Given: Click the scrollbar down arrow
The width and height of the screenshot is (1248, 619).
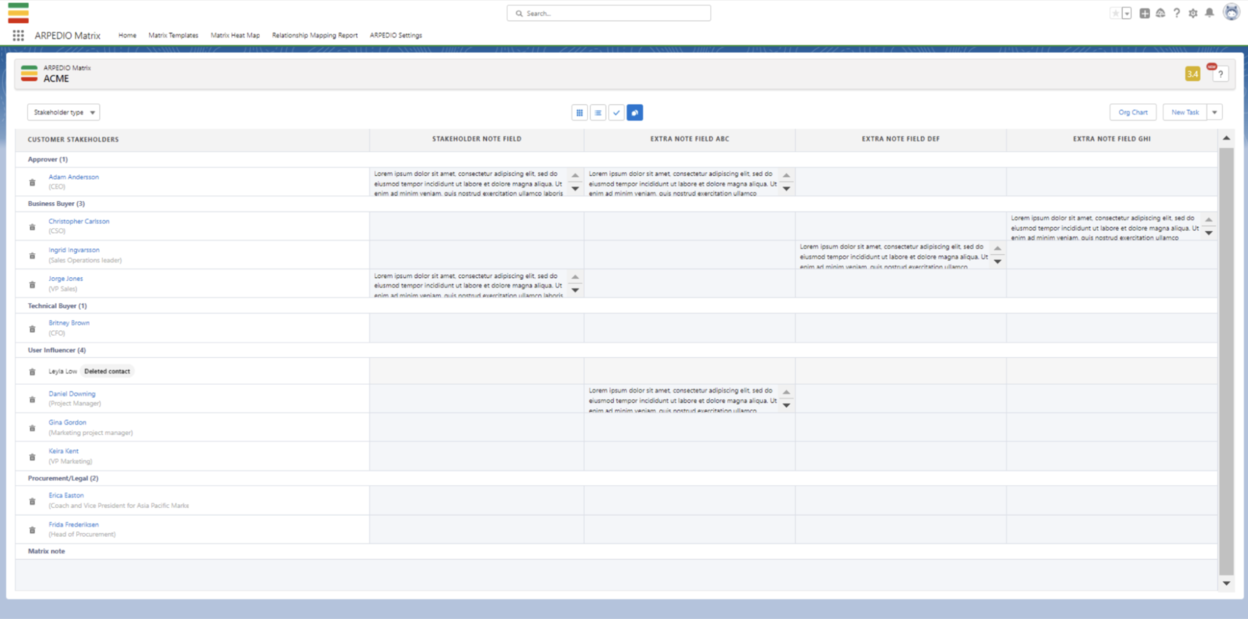Looking at the screenshot, I should 1227,583.
